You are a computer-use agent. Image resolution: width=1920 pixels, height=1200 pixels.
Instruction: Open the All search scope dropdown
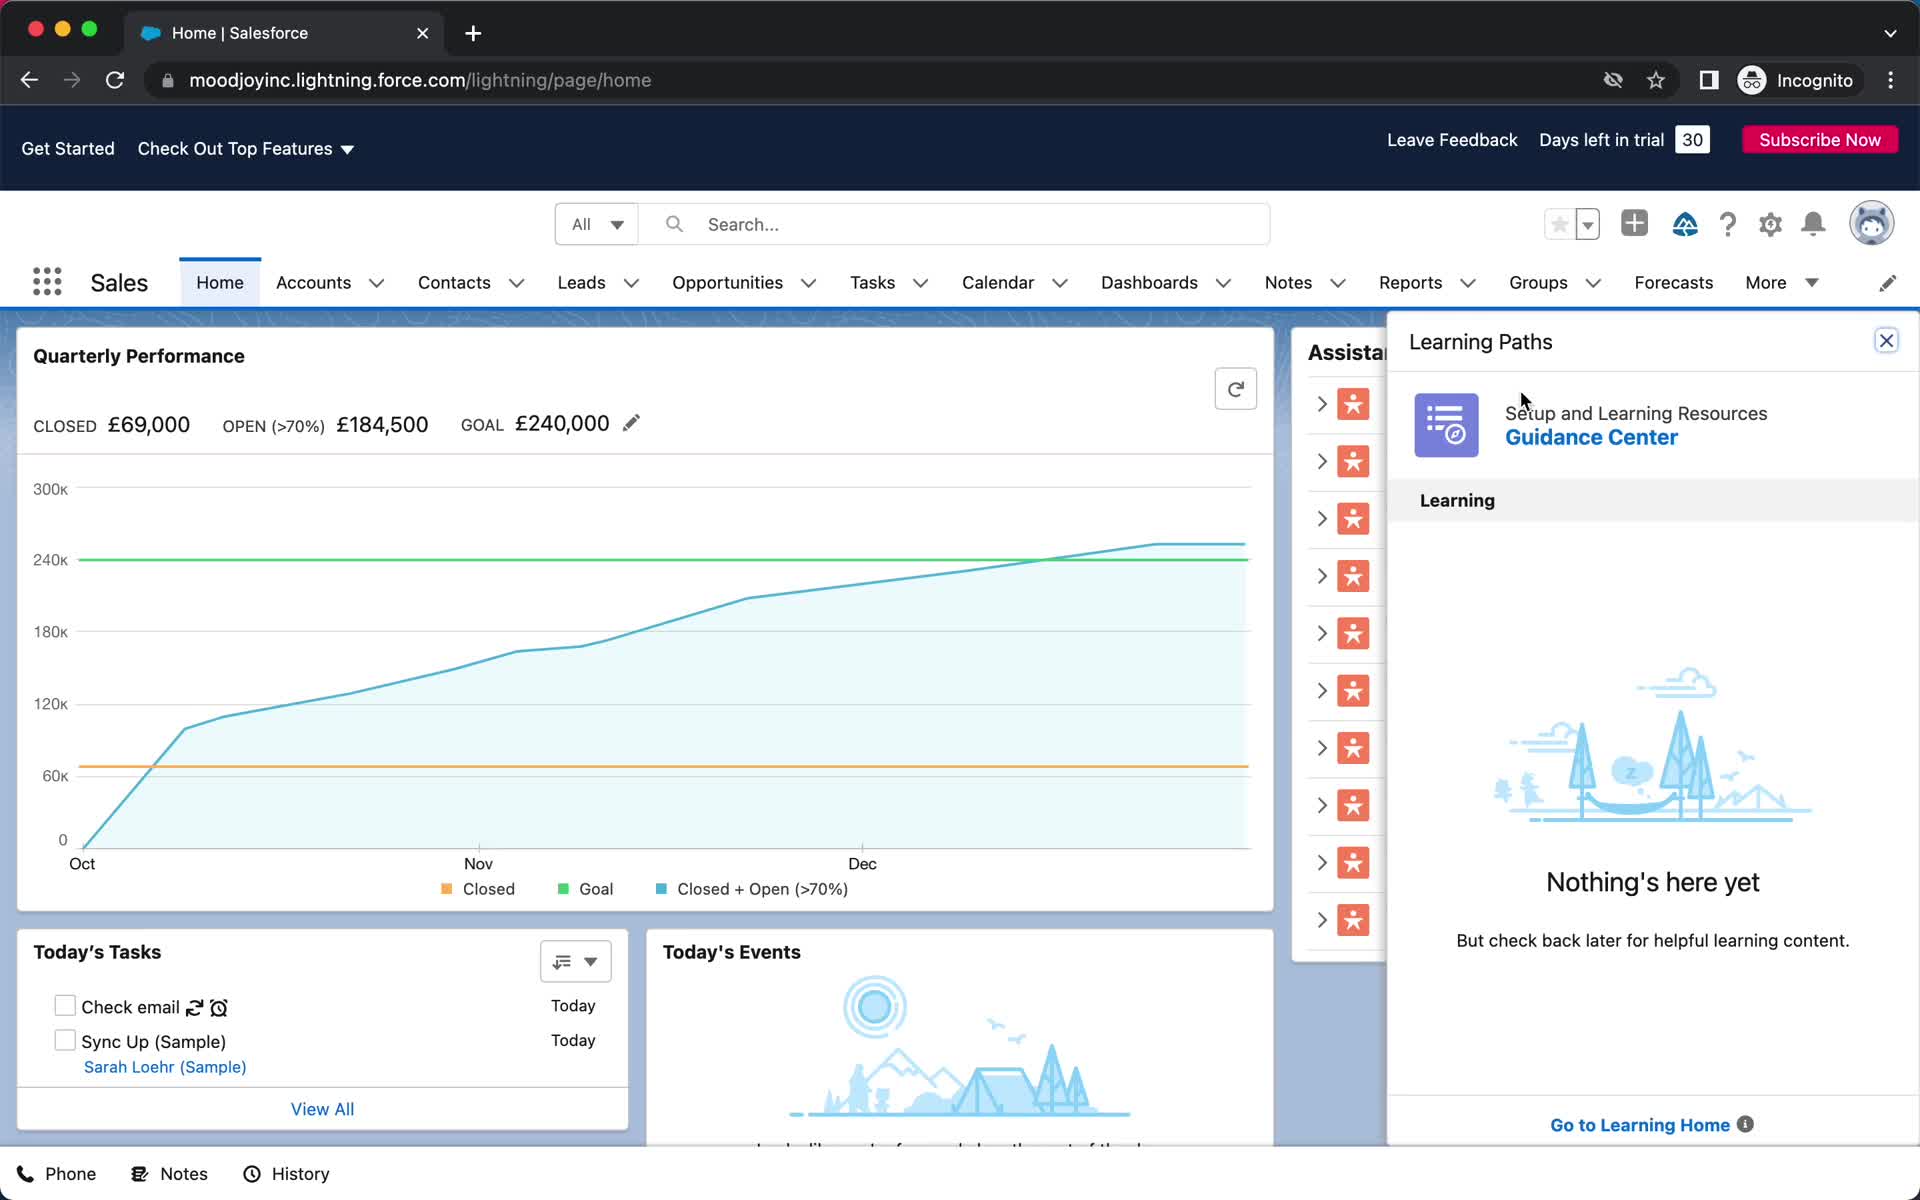click(597, 224)
